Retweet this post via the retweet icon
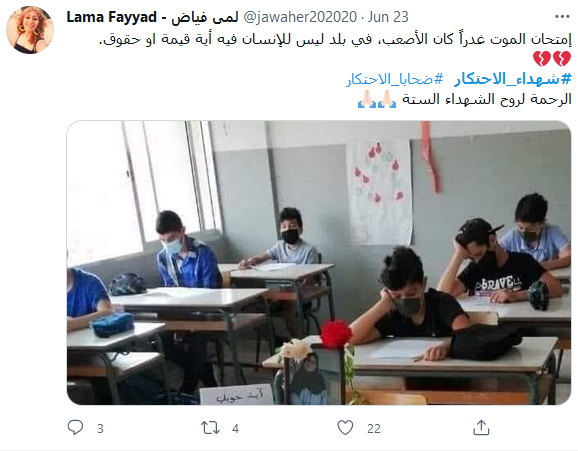 click(x=210, y=428)
